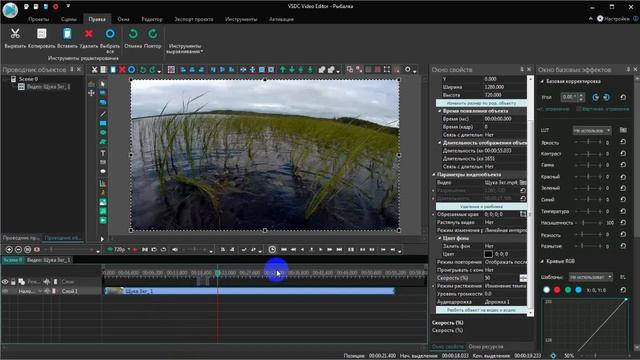Click the green up-arrow icon in the editor toolbar
This screenshot has width=640, height=360.
pos(282,70)
